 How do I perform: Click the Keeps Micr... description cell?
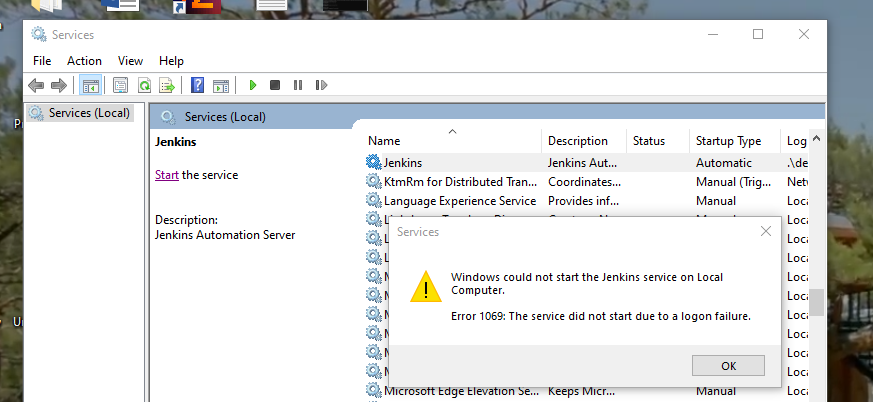(x=581, y=391)
